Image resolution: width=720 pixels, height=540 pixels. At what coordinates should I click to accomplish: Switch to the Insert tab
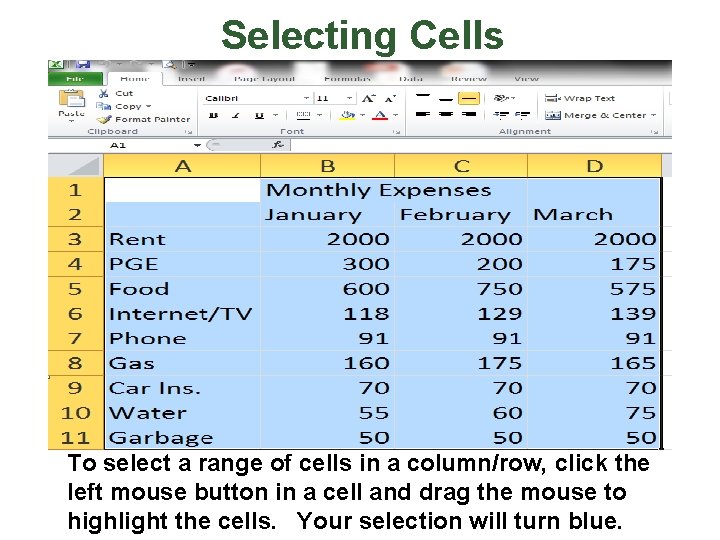pos(191,79)
